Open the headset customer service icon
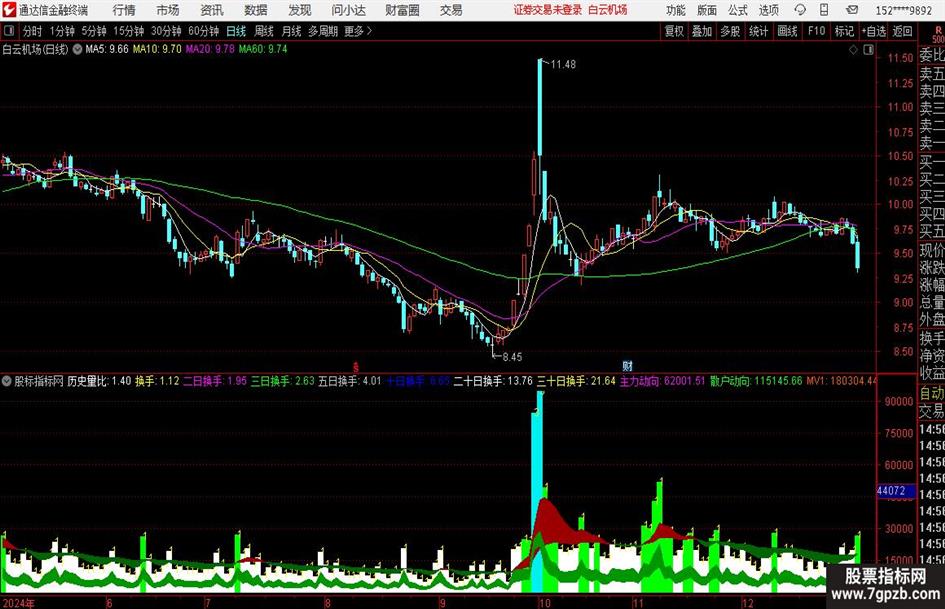The width and height of the screenshot is (945, 609). point(800,10)
